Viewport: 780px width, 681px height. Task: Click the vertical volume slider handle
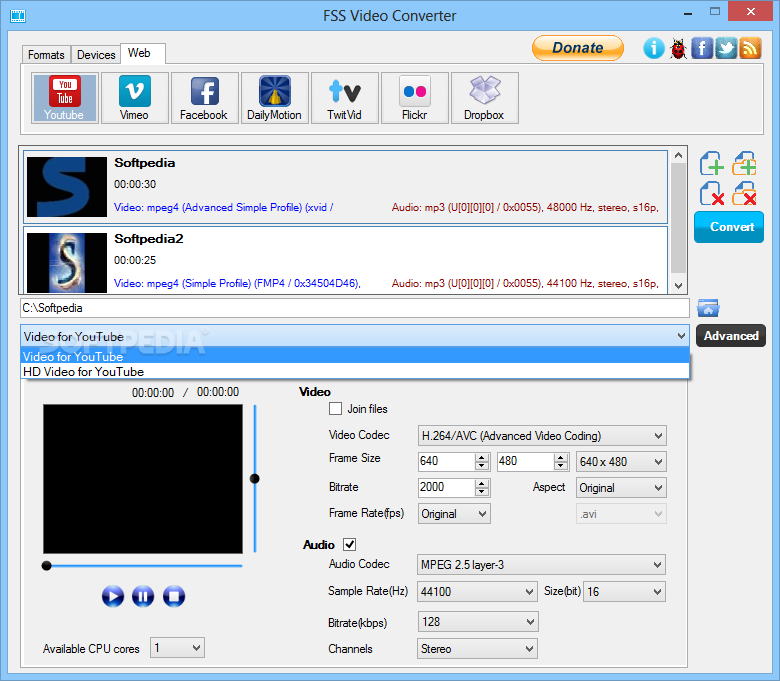[255, 479]
